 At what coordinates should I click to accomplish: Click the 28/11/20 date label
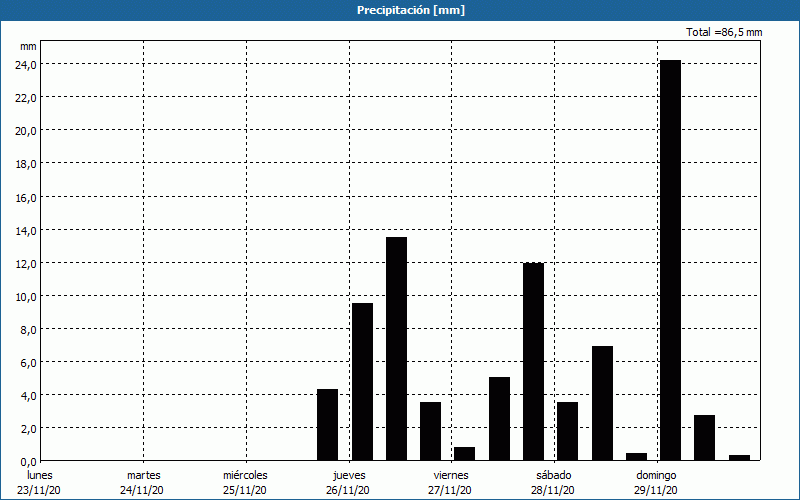pos(553,491)
